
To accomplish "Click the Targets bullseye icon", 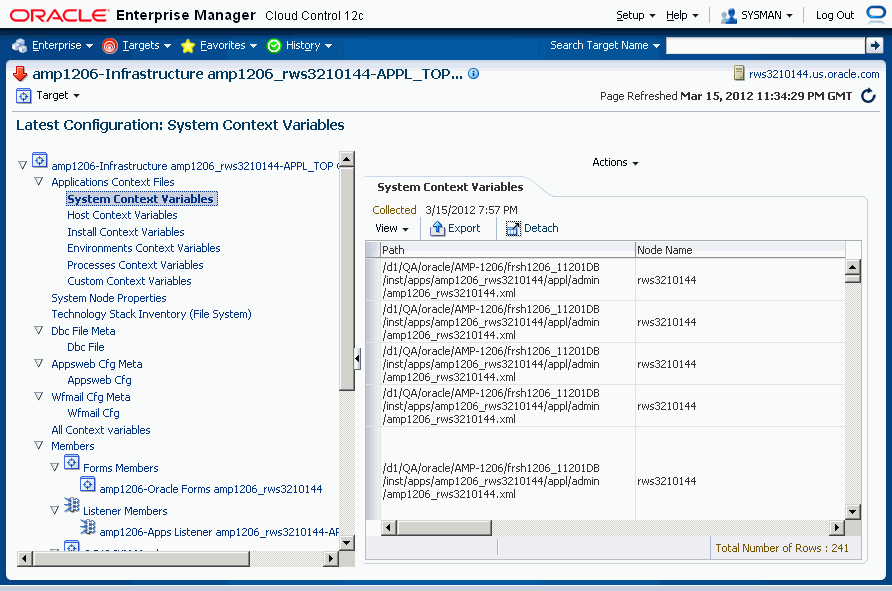I will pyautogui.click(x=110, y=46).
